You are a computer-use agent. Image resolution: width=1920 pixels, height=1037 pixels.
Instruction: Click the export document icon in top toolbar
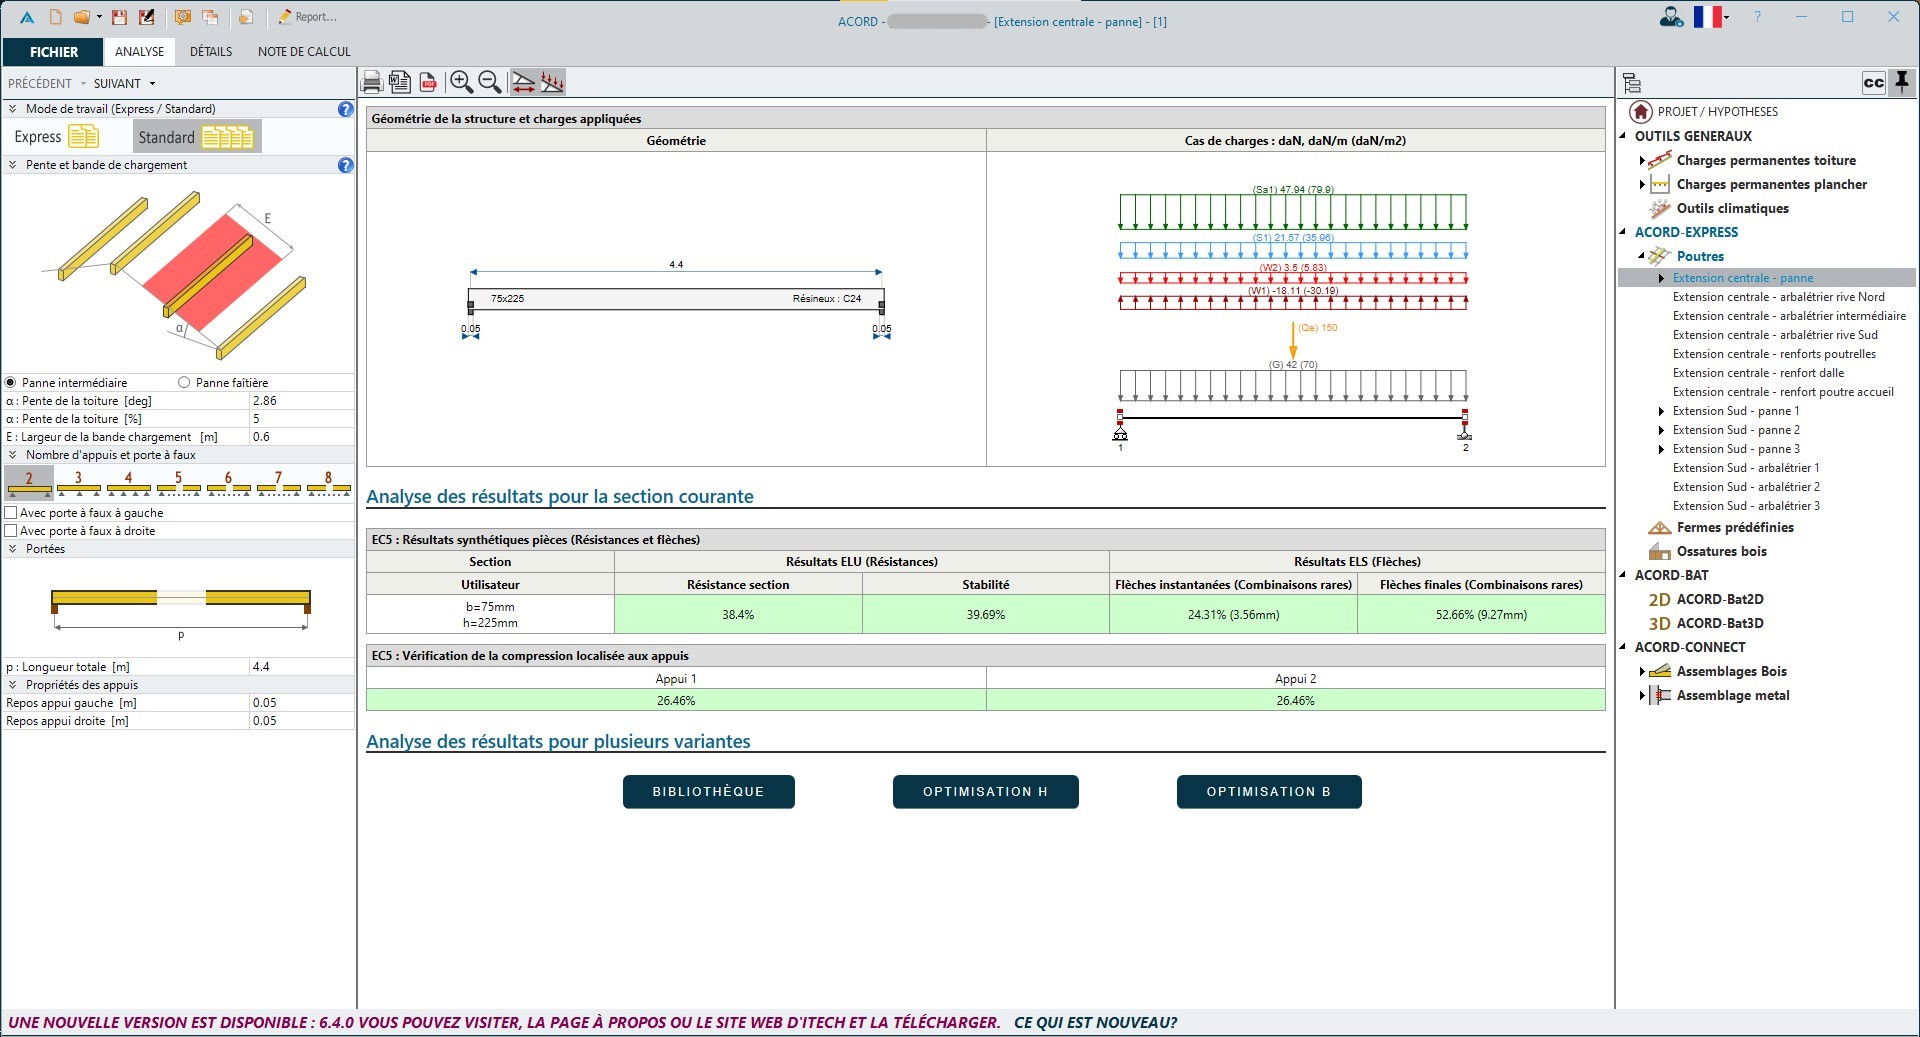245,17
